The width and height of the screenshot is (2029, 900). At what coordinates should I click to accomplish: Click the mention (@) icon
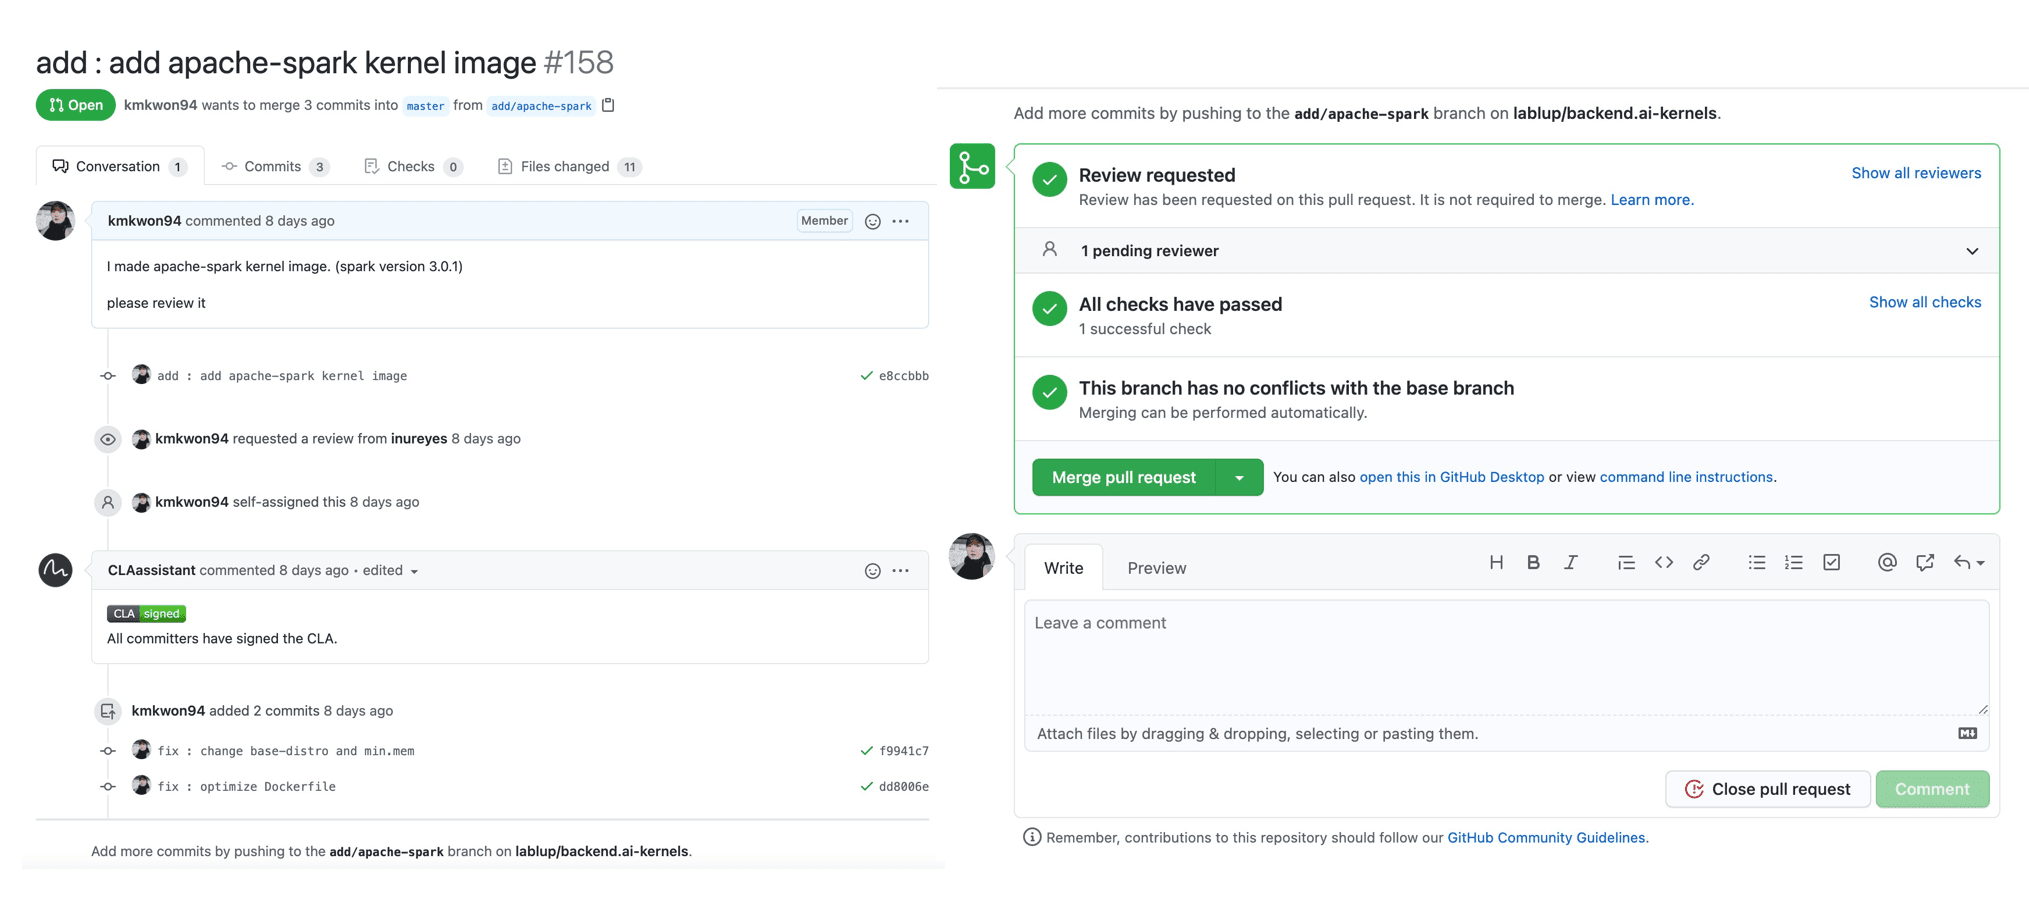(x=1887, y=563)
